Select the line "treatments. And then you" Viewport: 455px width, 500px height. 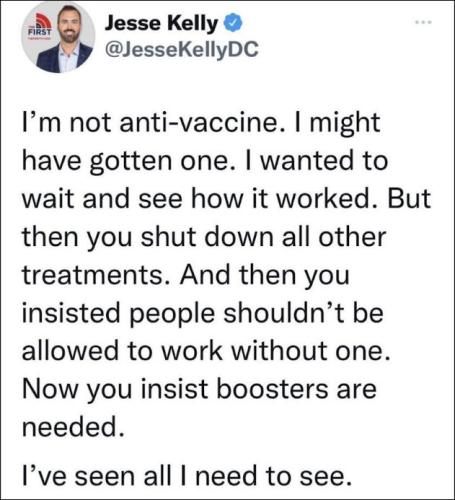[186, 276]
